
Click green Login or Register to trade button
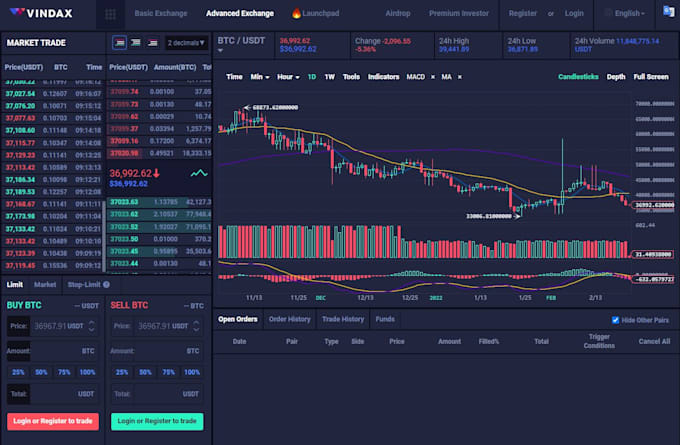157,421
